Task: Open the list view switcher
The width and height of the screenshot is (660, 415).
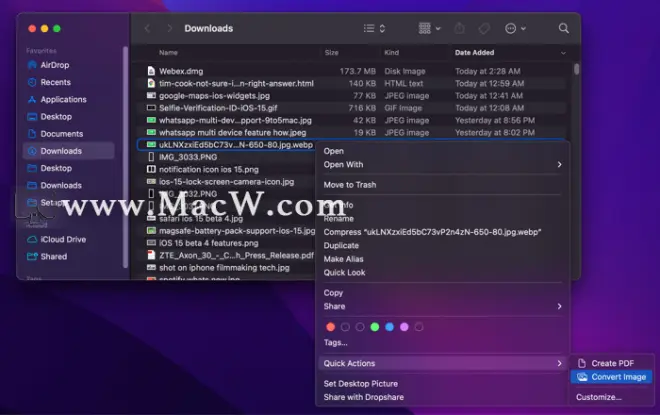Action: pyautogui.click(x=374, y=28)
